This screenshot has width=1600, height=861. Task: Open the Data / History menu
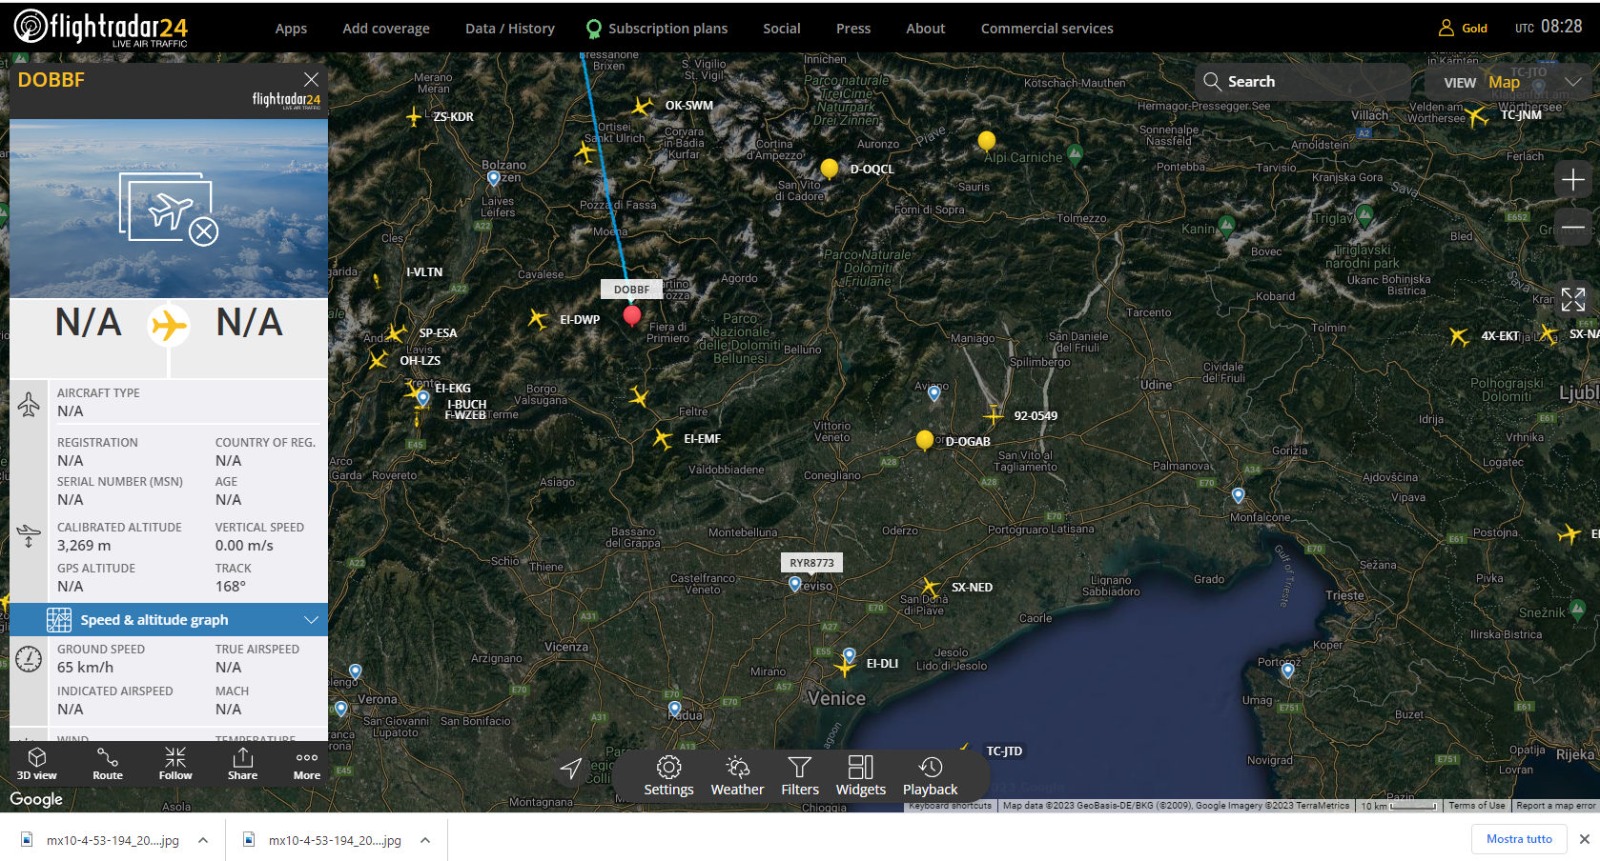point(510,28)
